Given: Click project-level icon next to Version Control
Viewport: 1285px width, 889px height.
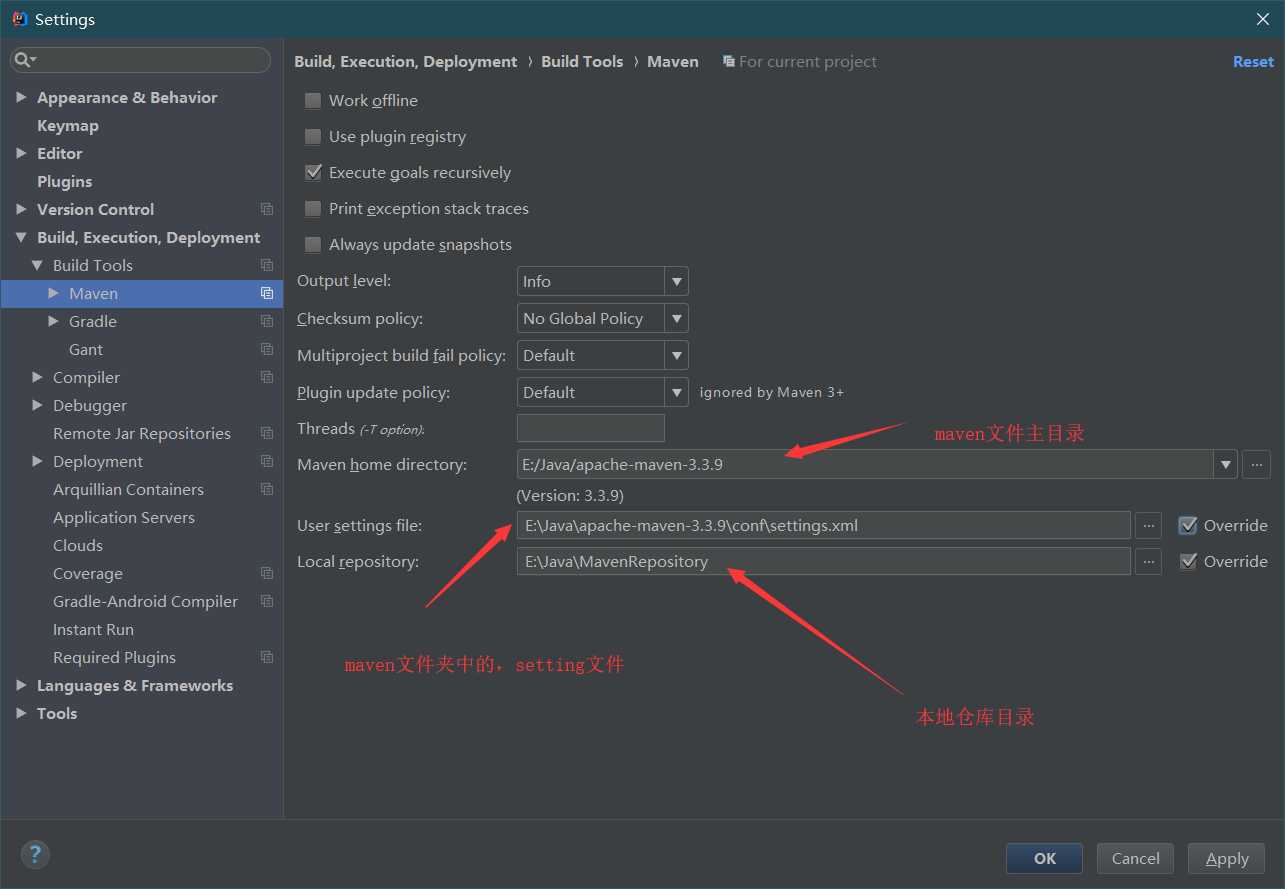Looking at the screenshot, I should [267, 209].
